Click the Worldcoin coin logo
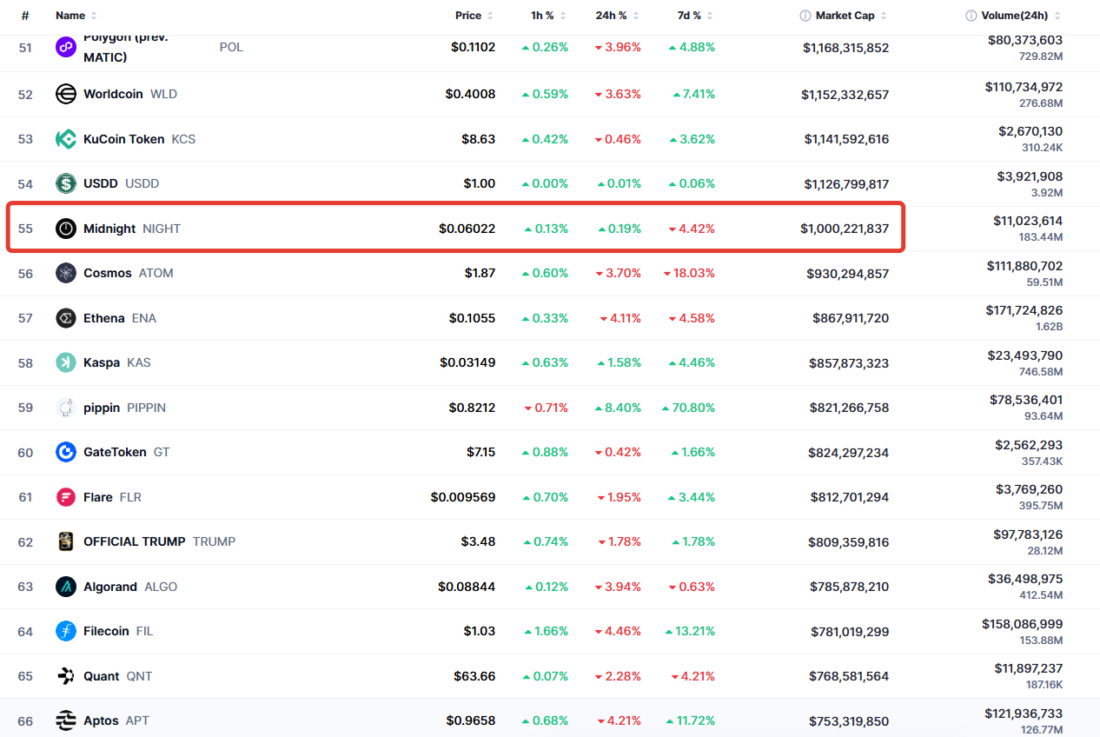This screenshot has width=1100, height=737. (x=66, y=94)
